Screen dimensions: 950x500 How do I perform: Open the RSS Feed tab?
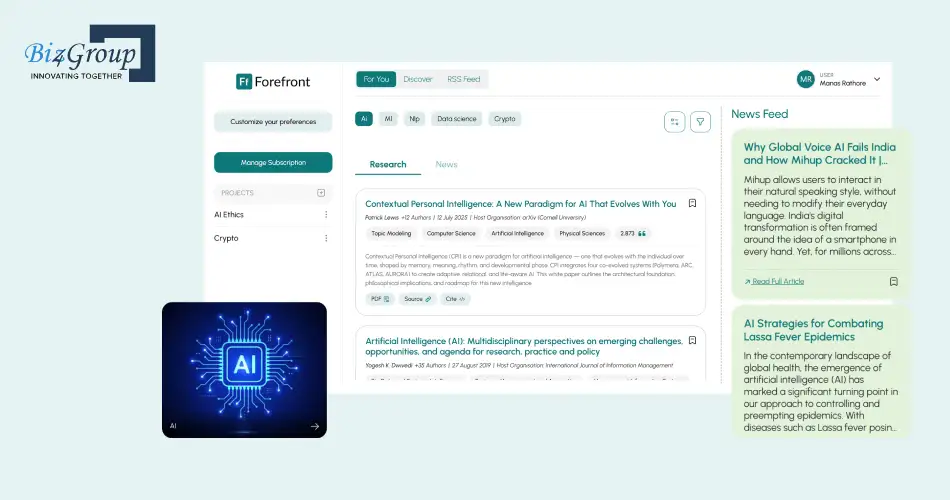pos(463,79)
